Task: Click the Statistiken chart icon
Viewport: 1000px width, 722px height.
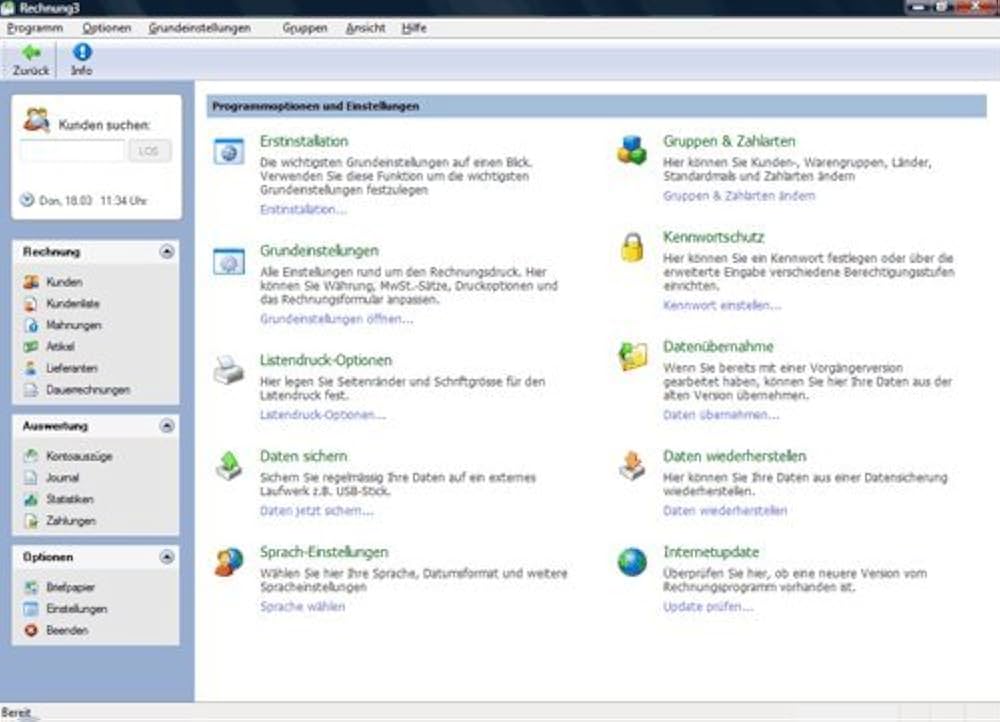Action: 31,499
